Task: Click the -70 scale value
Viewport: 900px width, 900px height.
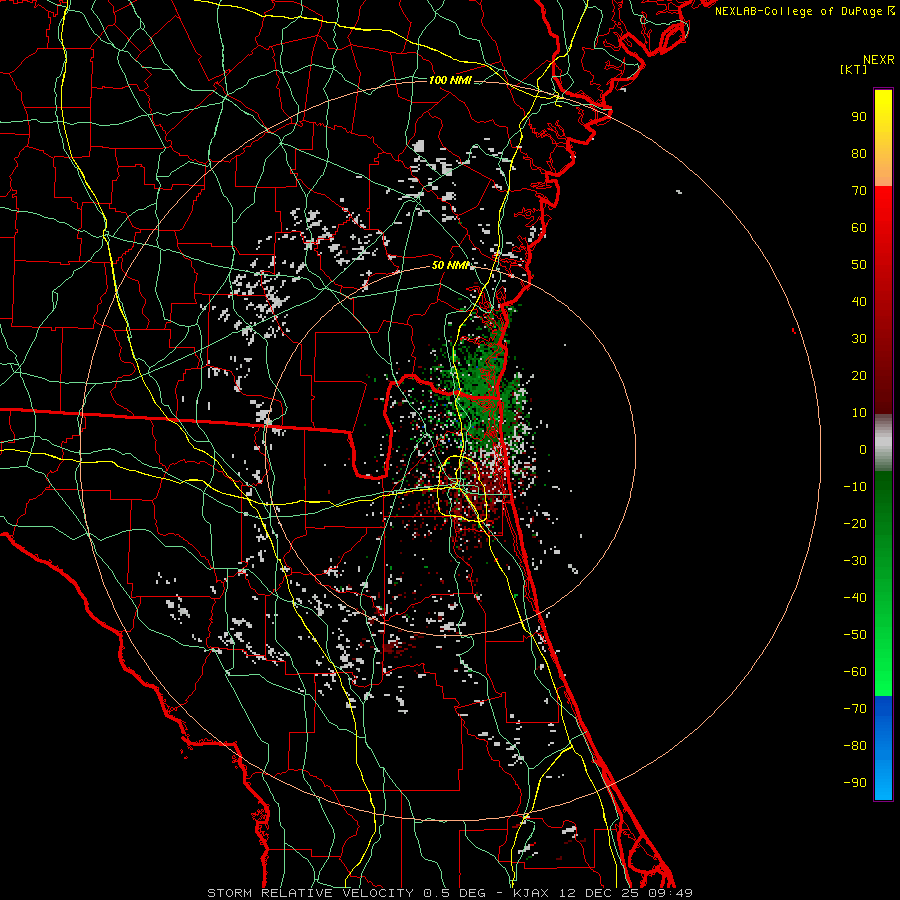Action: [855, 709]
